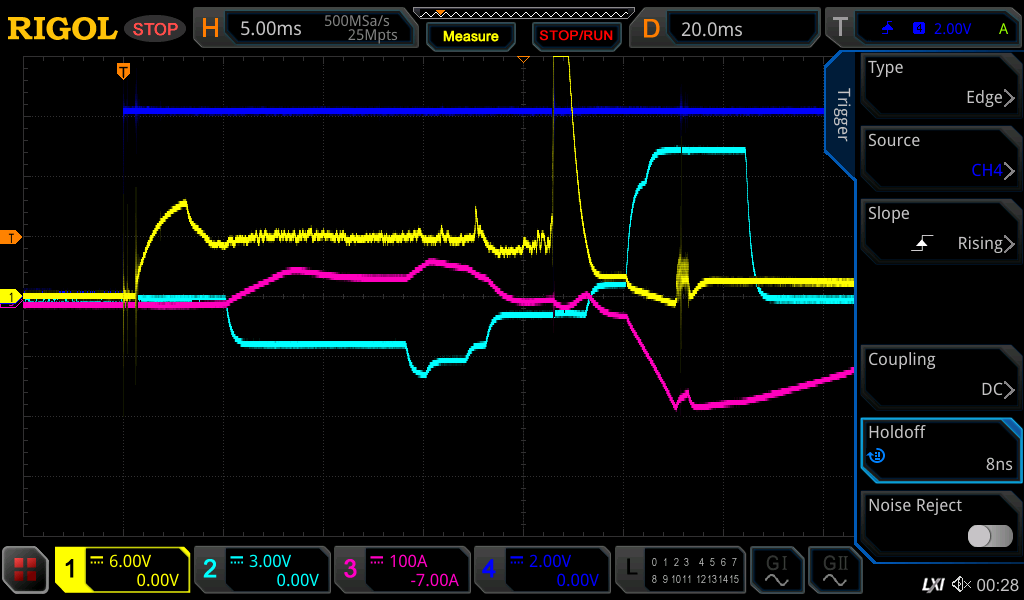Viewport: 1024px width, 600px height.
Task: Expand the Slope Rising menu
Action: click(x=940, y=229)
